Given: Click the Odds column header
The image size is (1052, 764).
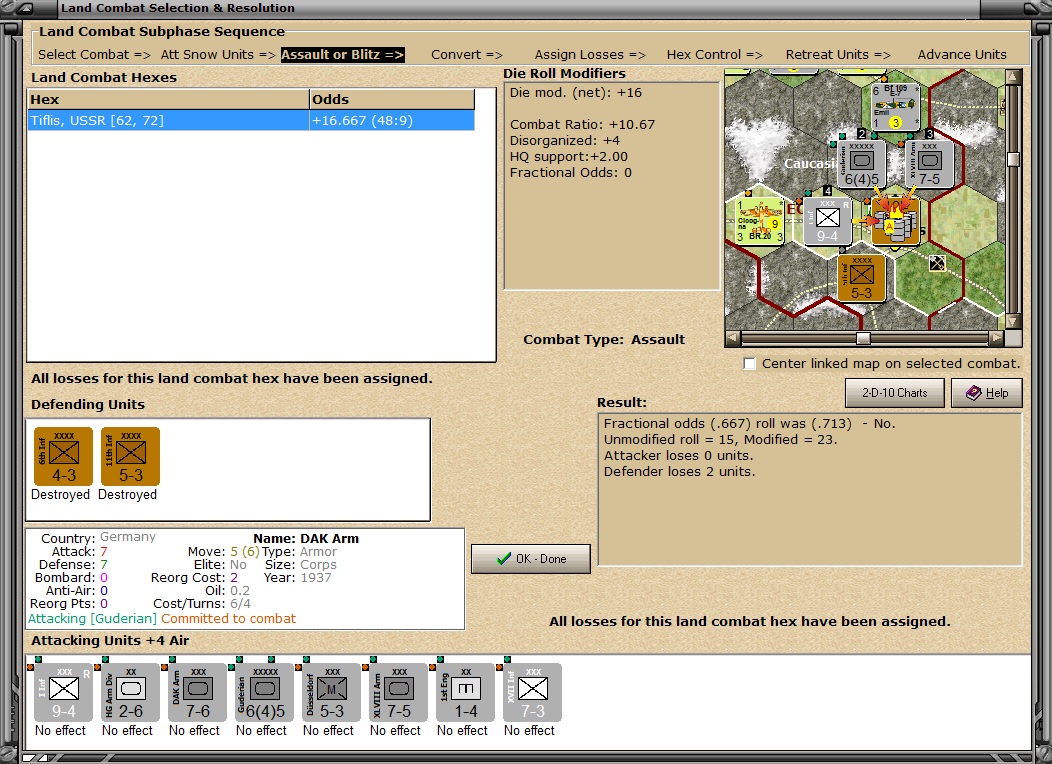Looking at the screenshot, I should [392, 99].
